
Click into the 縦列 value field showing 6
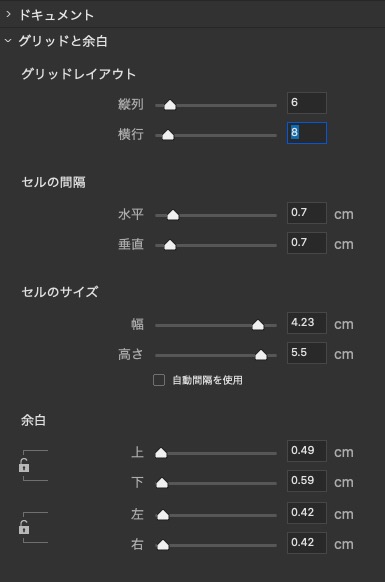pyautogui.click(x=307, y=103)
